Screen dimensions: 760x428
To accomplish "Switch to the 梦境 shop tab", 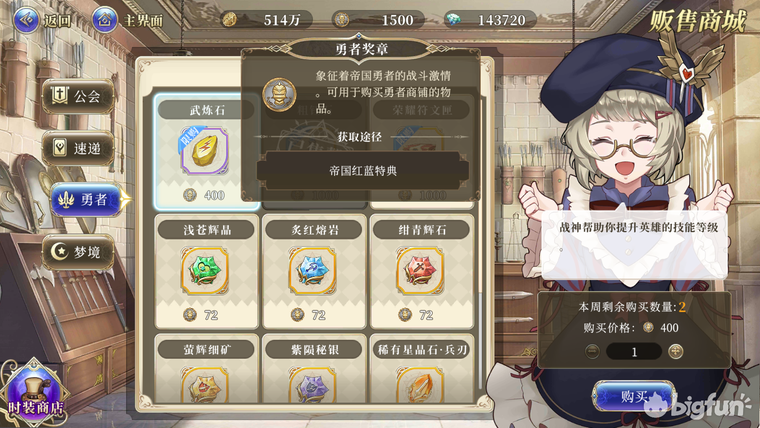I will click(78, 252).
